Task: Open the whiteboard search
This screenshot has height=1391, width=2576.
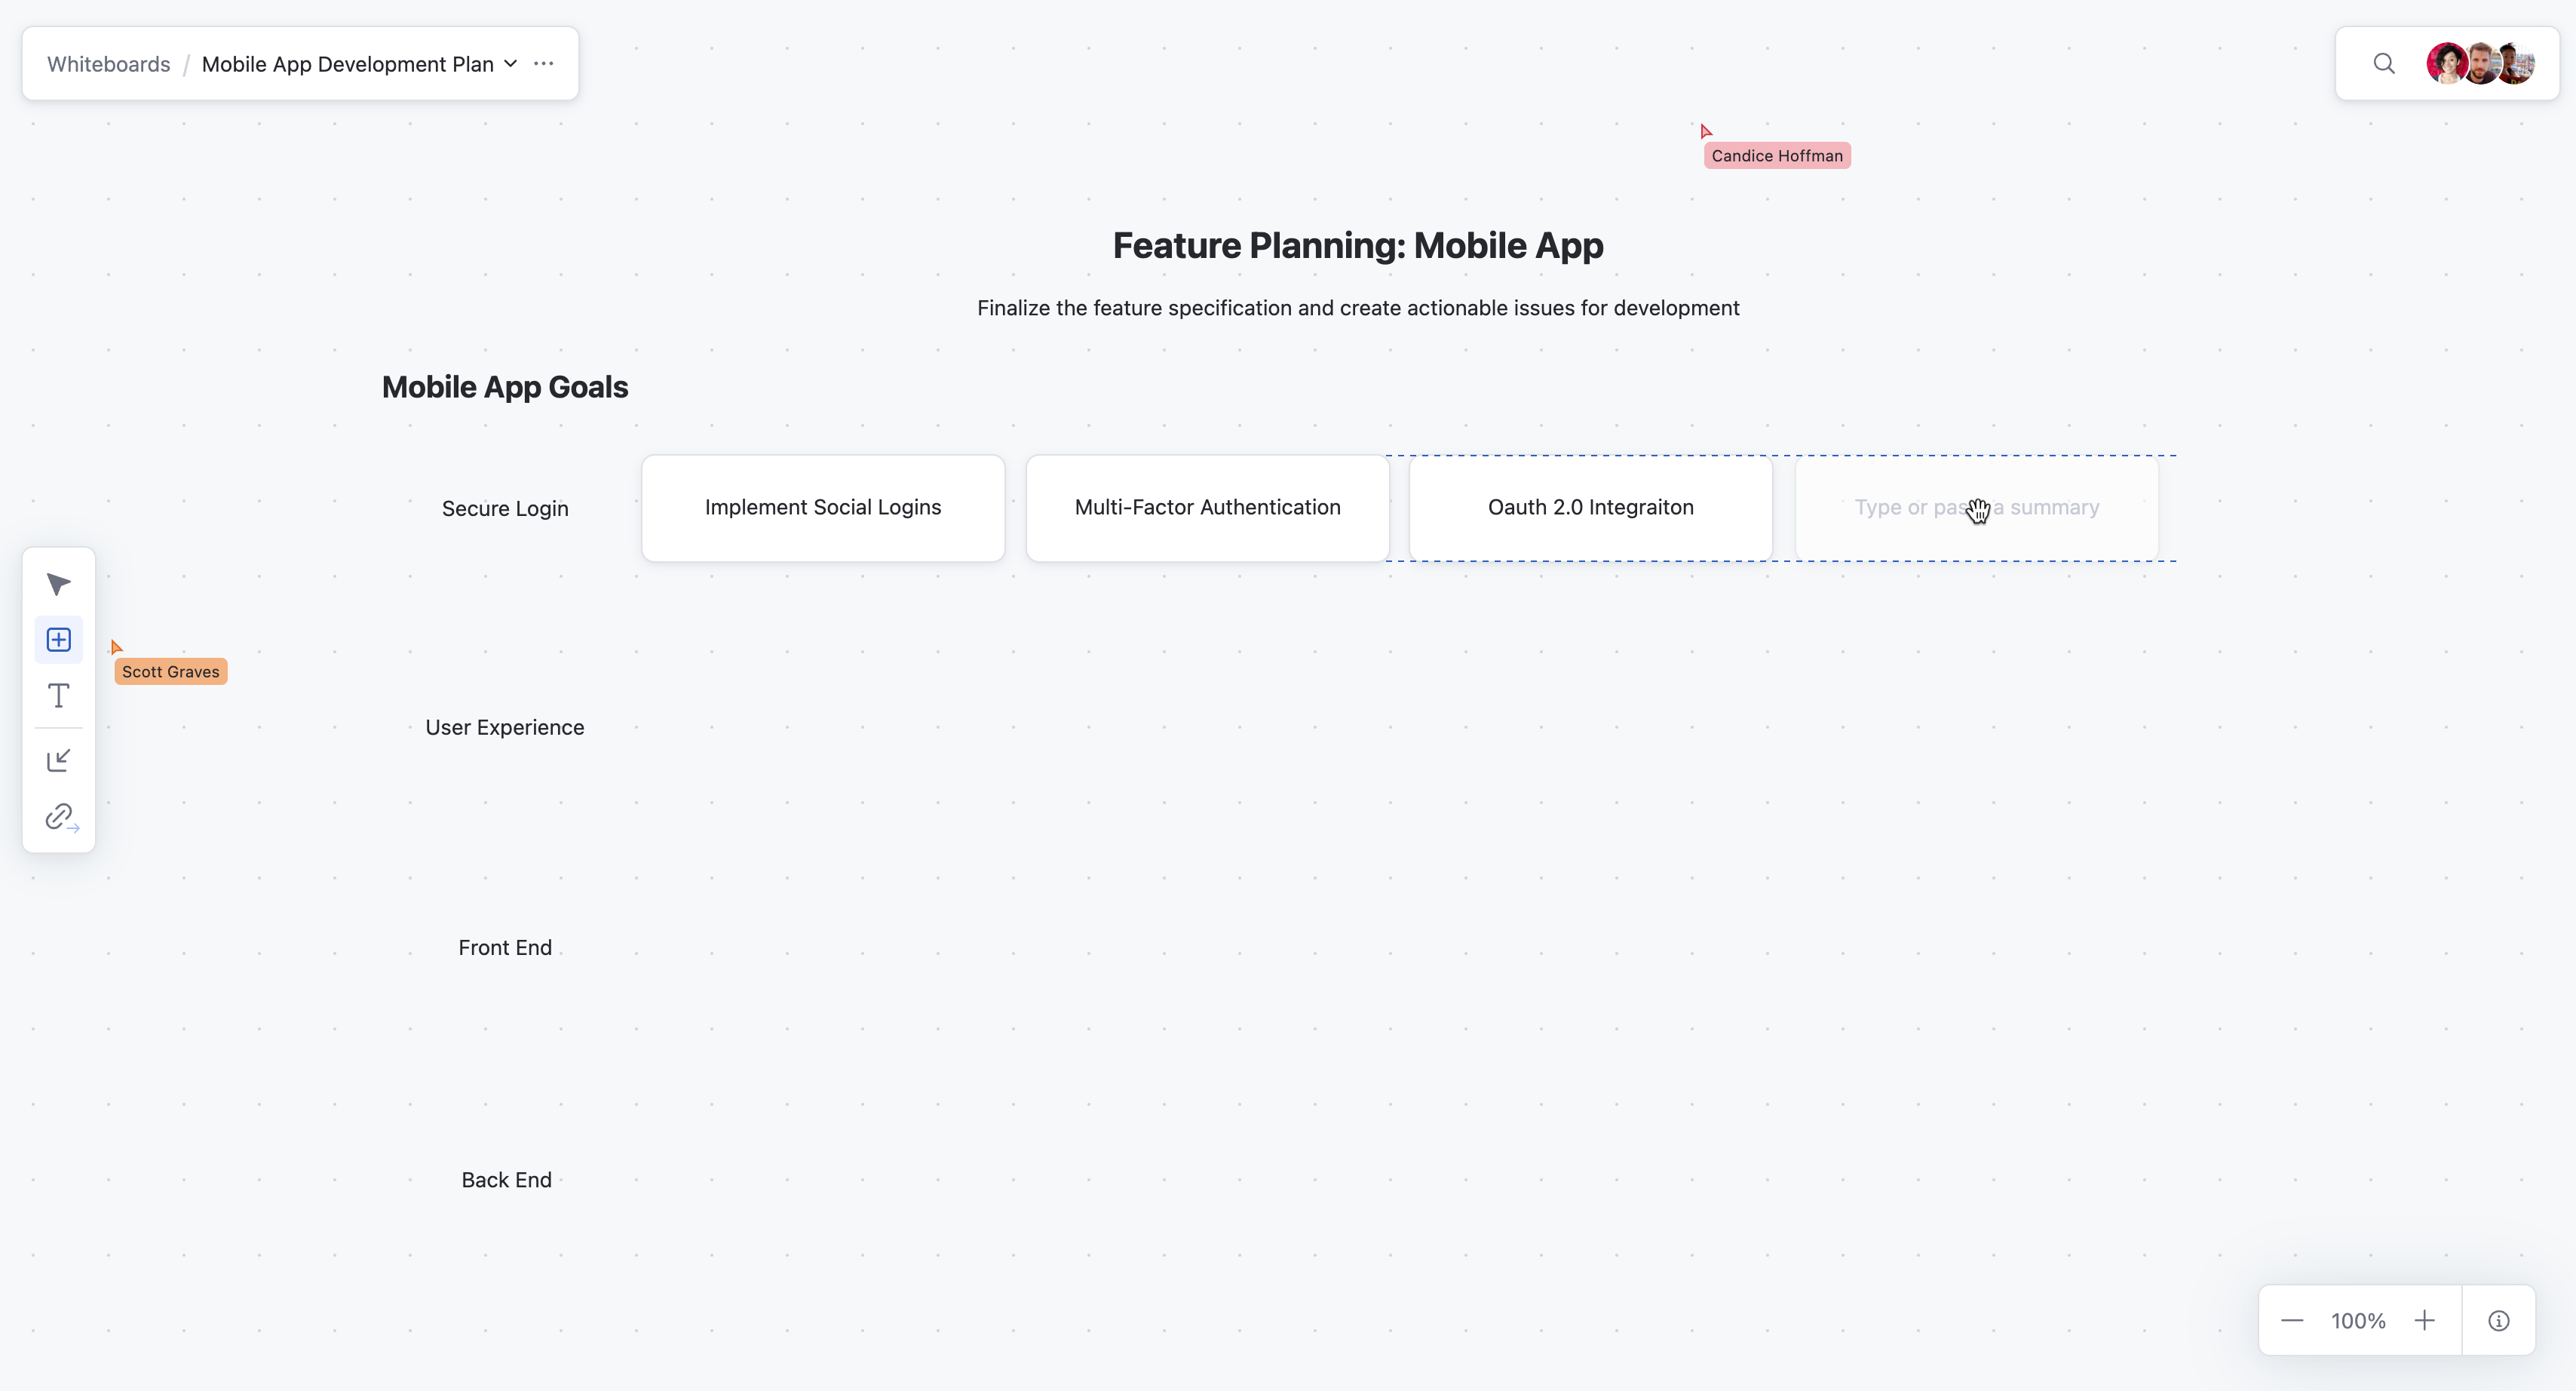Action: tap(2384, 64)
